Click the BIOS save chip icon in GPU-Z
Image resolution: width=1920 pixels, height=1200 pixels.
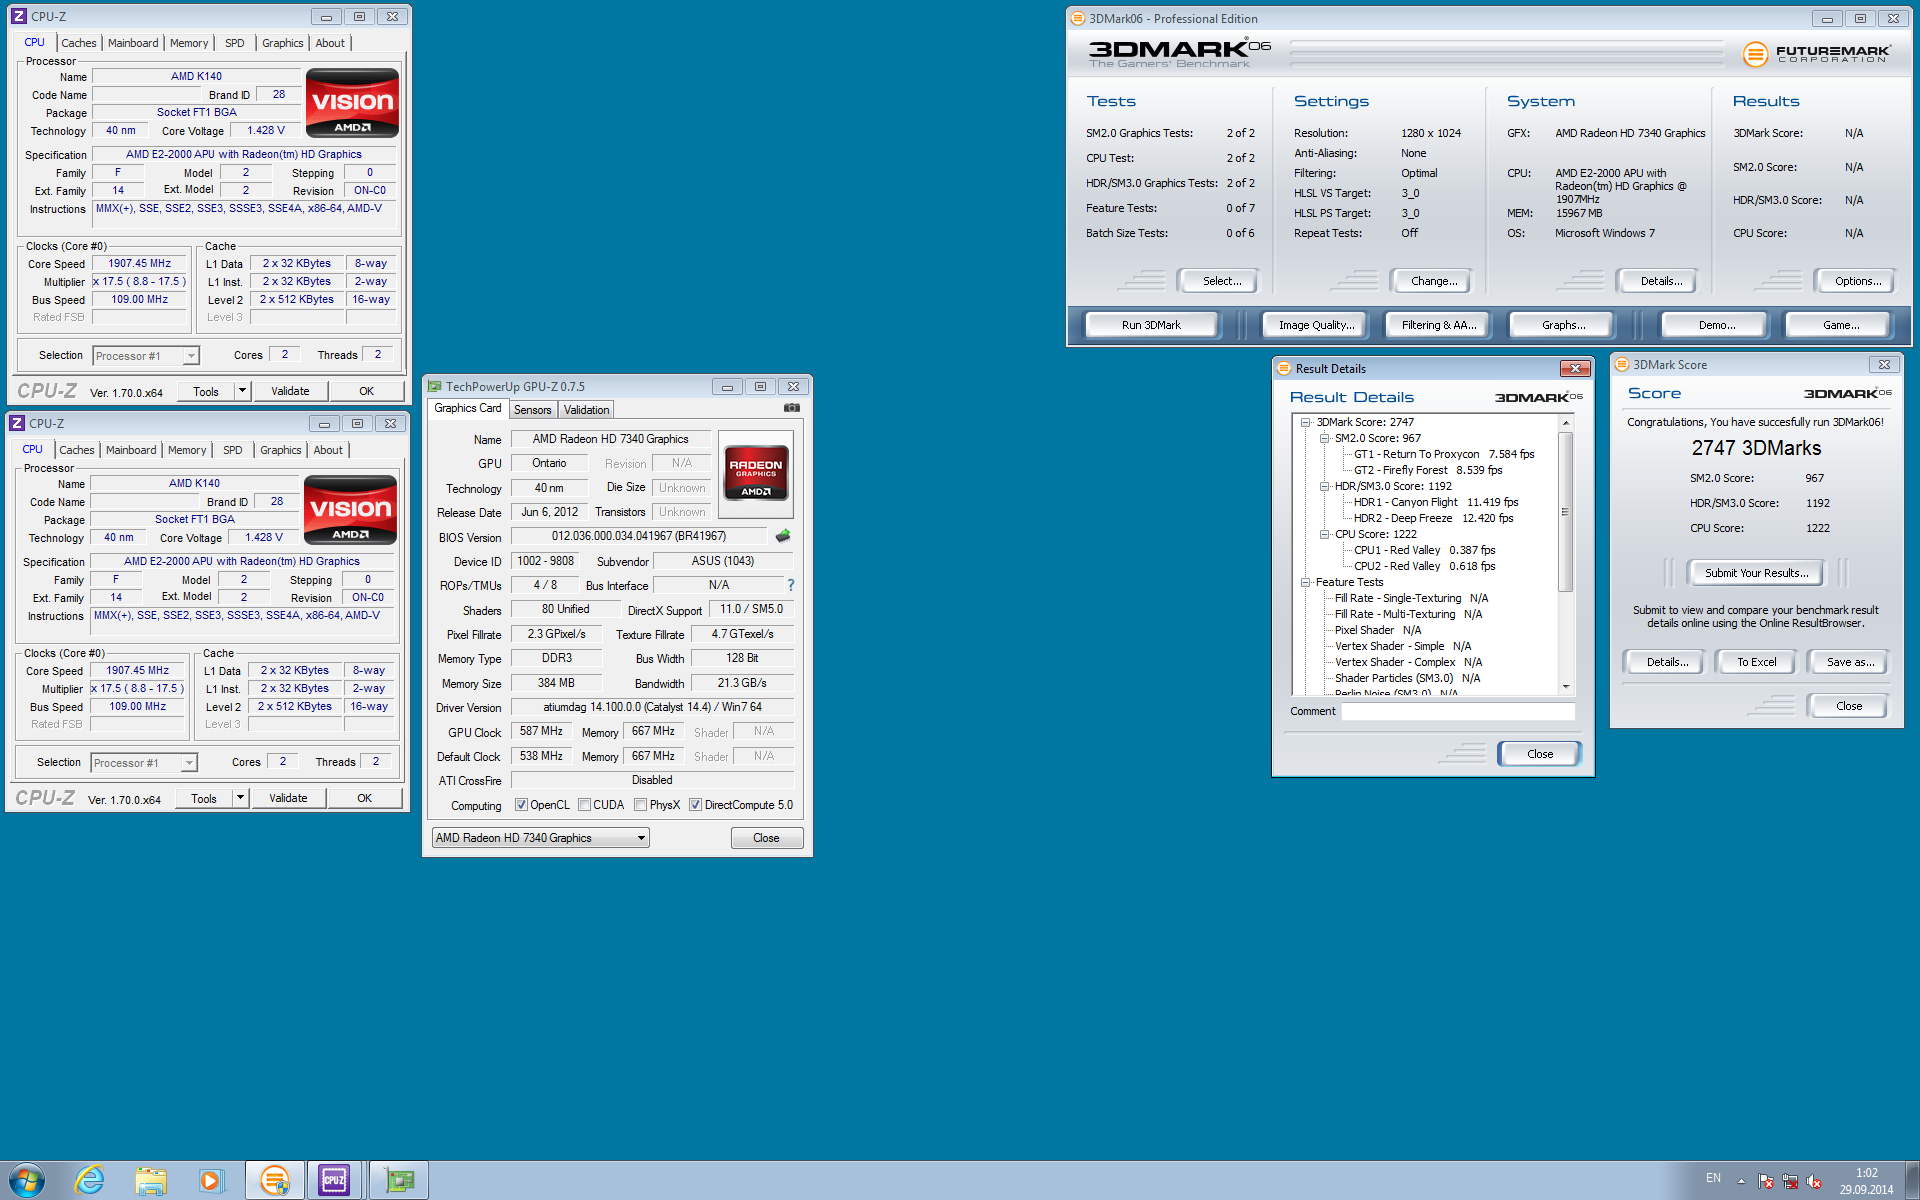(783, 536)
